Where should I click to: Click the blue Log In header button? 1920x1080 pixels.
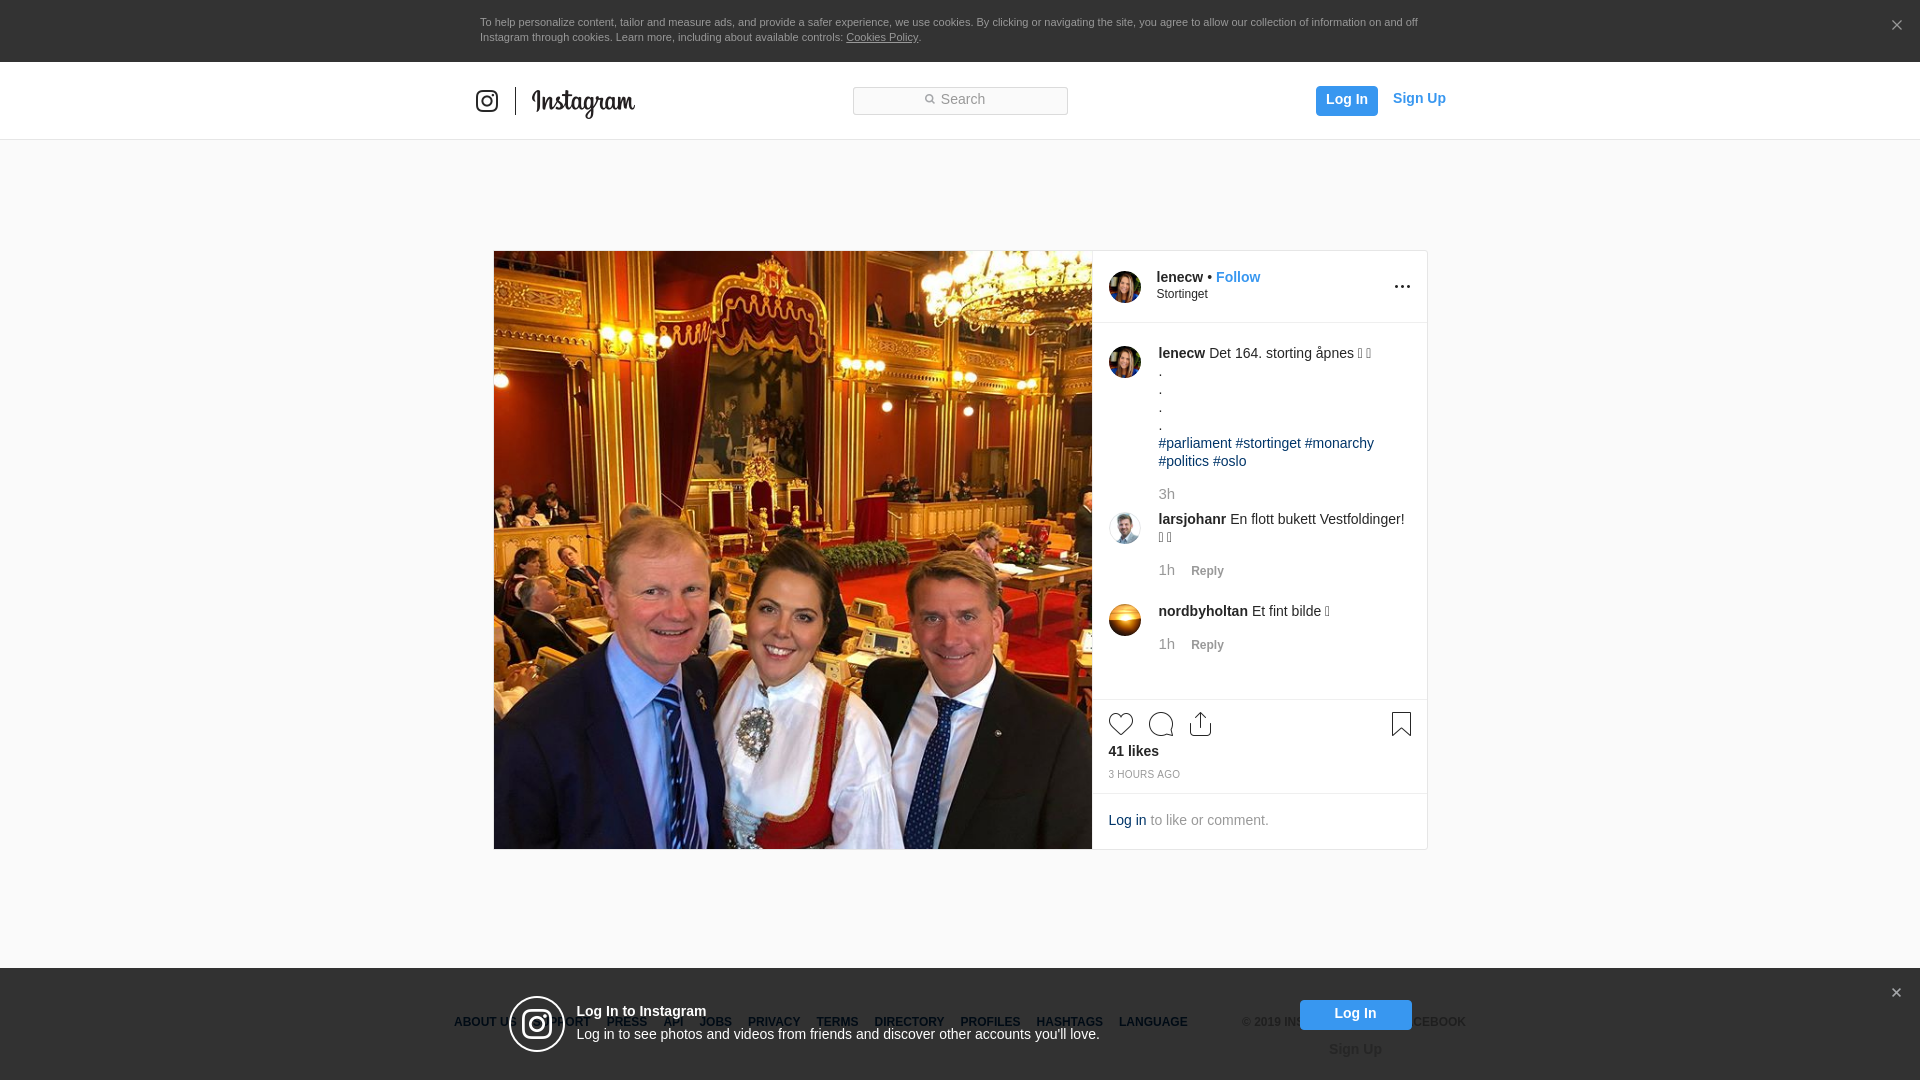point(1346,100)
